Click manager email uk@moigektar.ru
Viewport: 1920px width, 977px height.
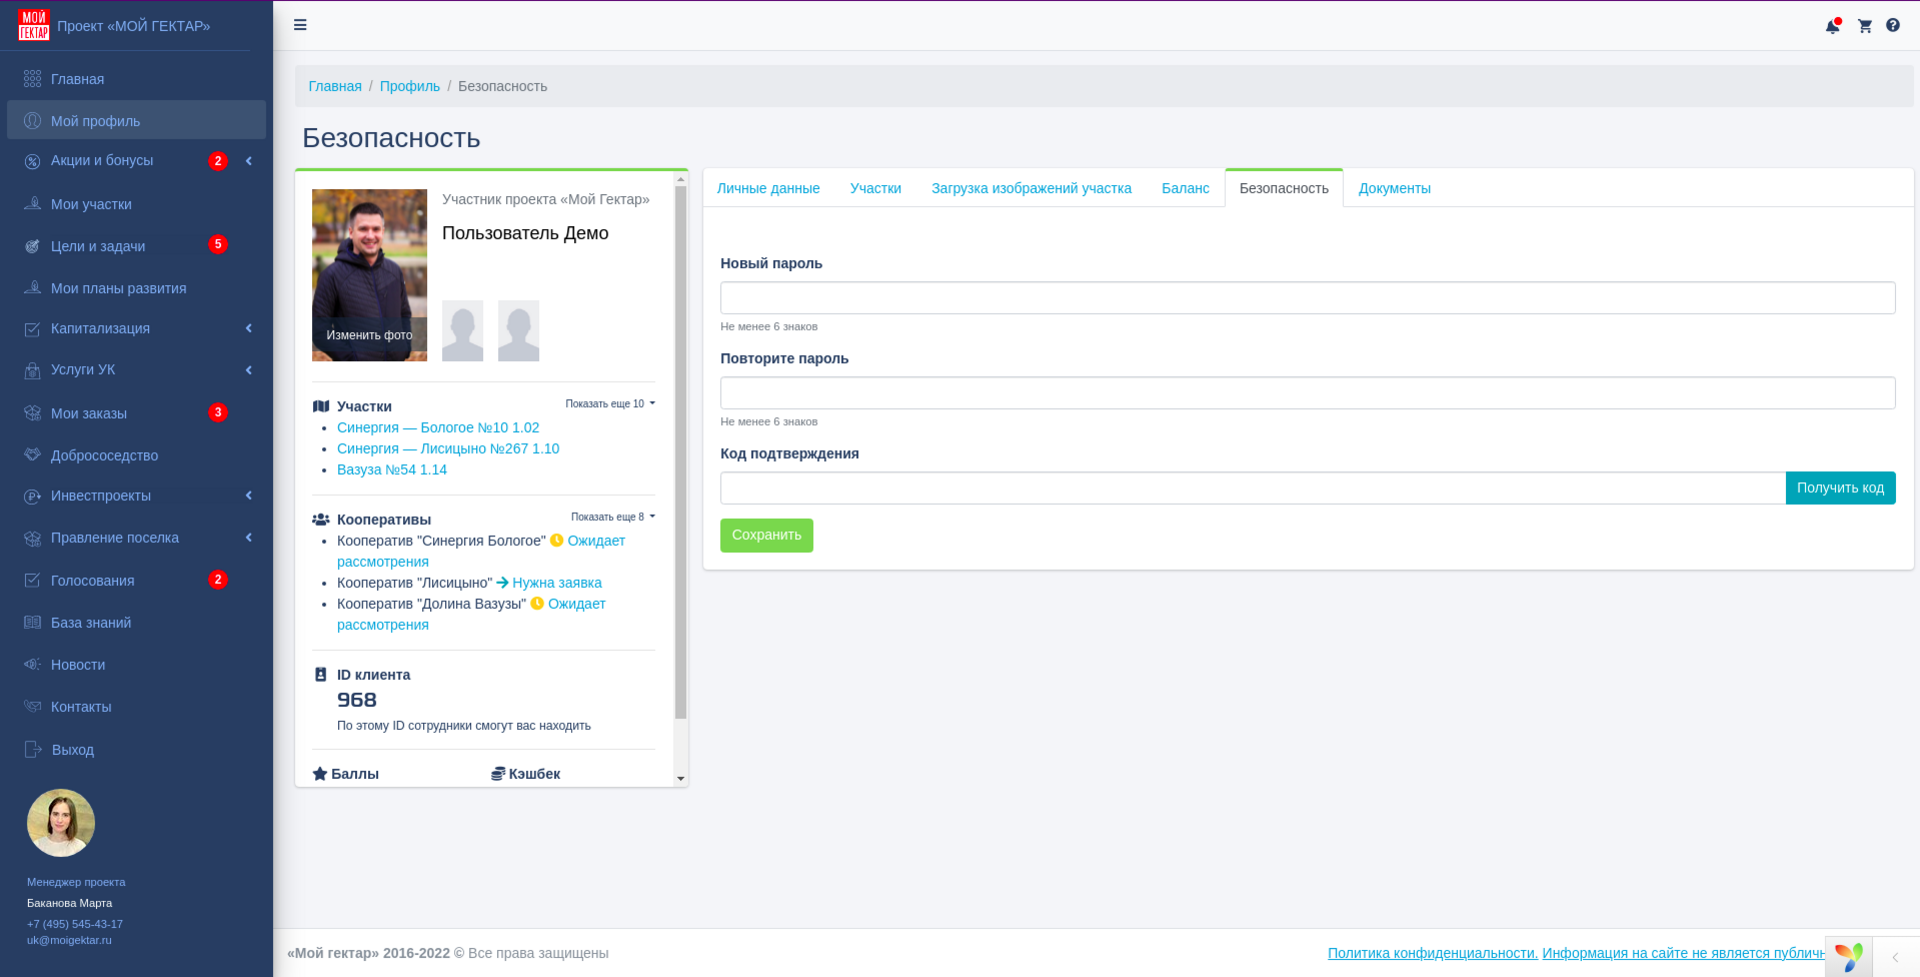pos(69,940)
